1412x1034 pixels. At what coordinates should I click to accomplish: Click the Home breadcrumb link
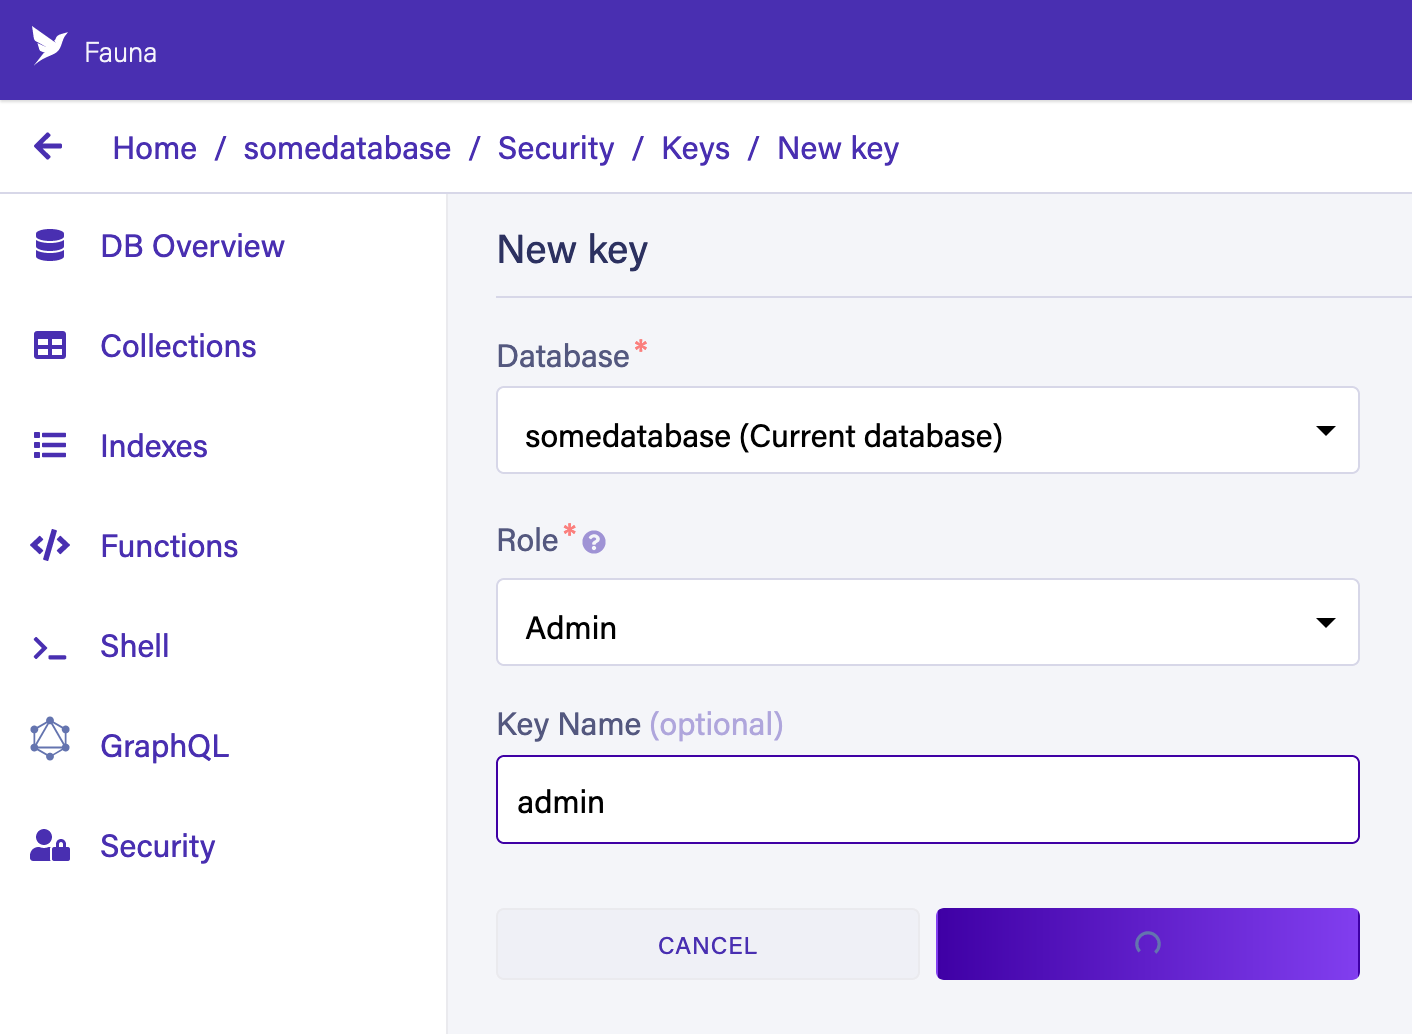click(x=155, y=148)
